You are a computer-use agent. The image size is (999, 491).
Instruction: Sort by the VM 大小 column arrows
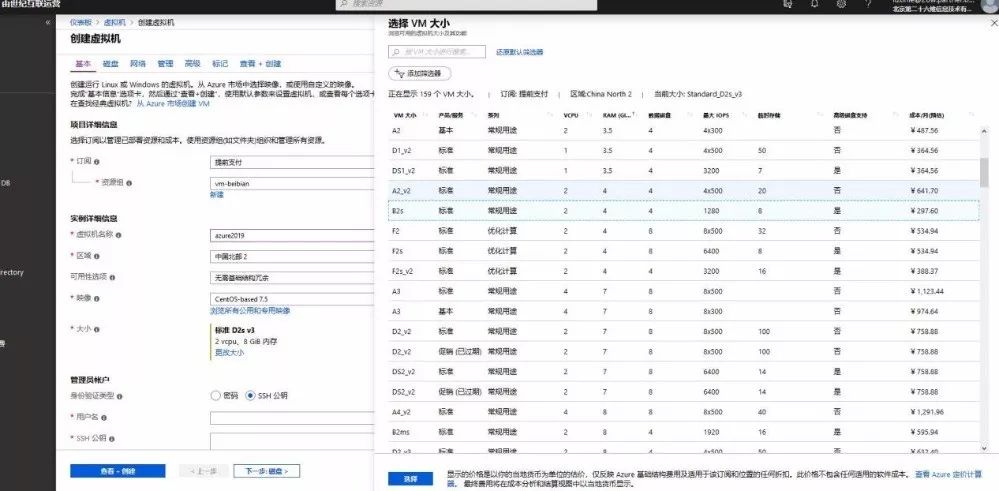pos(424,115)
